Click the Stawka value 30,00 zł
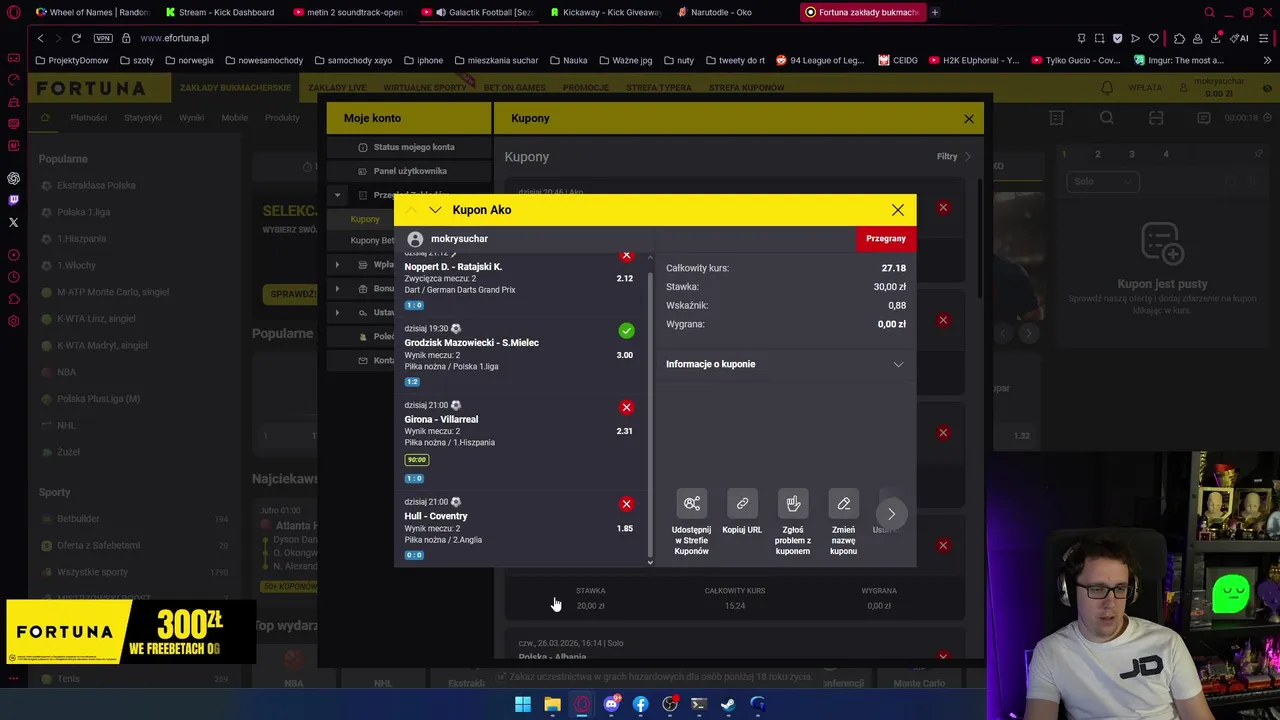 889,287
